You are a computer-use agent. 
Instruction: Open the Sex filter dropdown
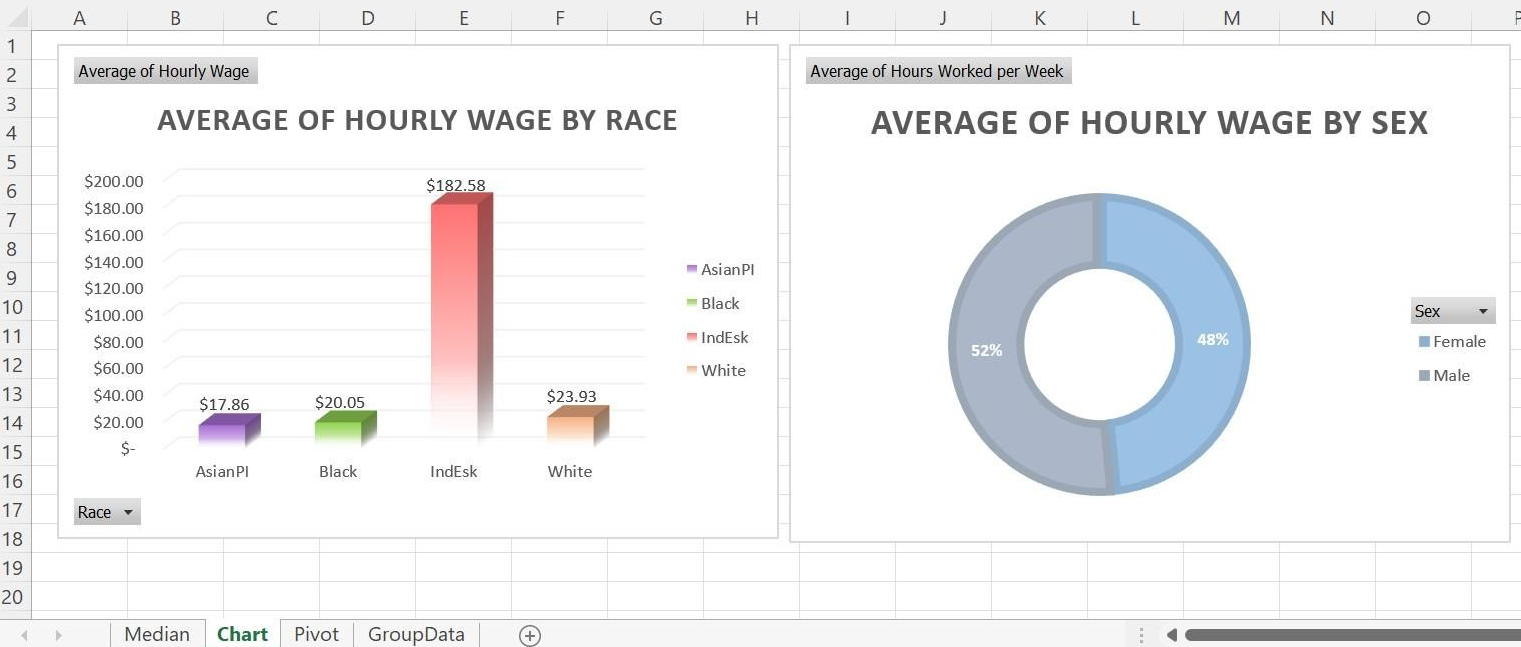(x=1482, y=311)
